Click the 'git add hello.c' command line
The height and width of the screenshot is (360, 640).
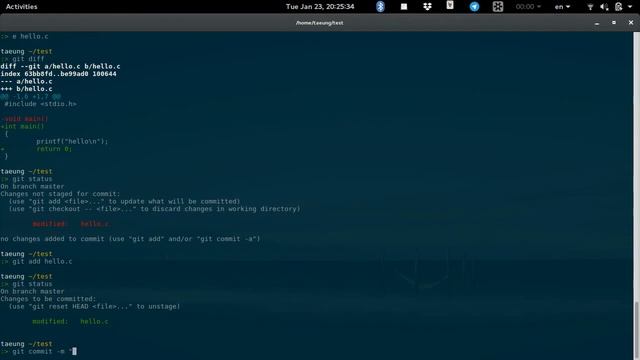37,261
